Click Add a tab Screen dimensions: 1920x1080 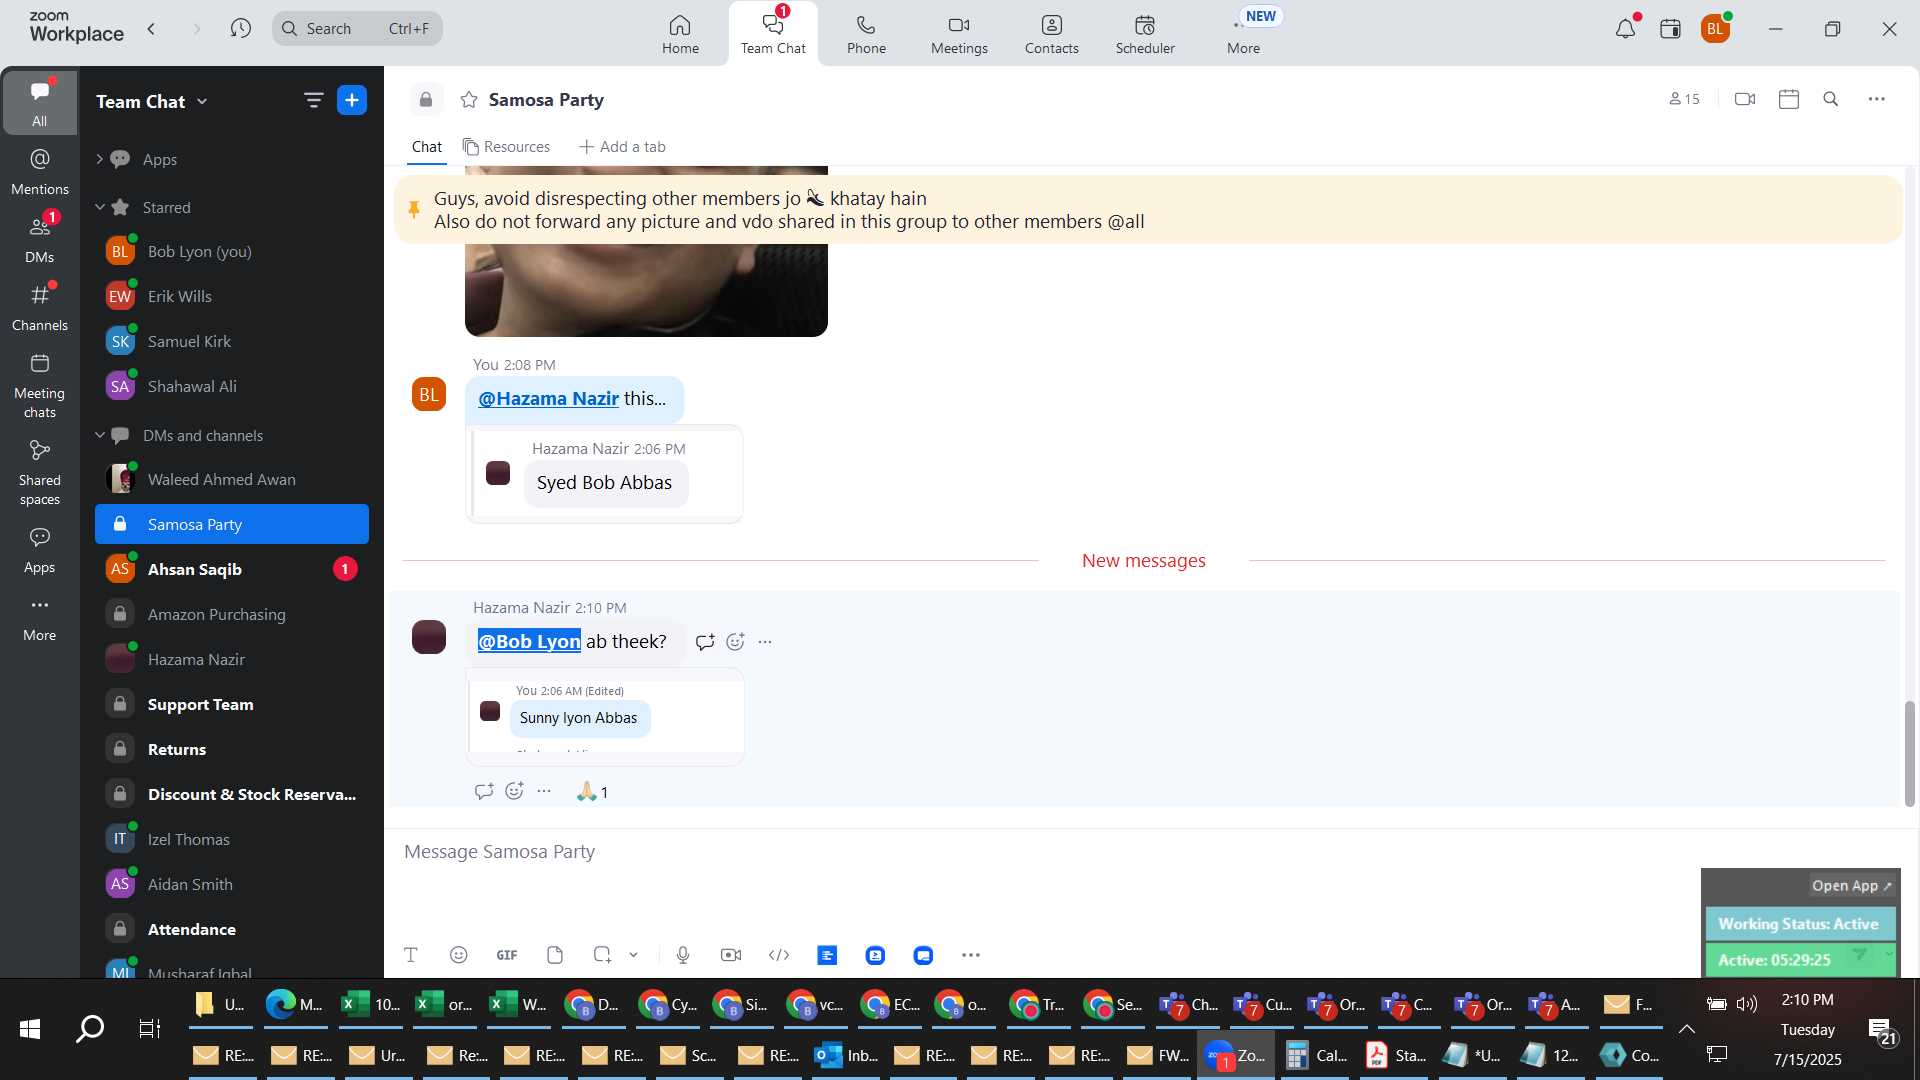point(622,147)
